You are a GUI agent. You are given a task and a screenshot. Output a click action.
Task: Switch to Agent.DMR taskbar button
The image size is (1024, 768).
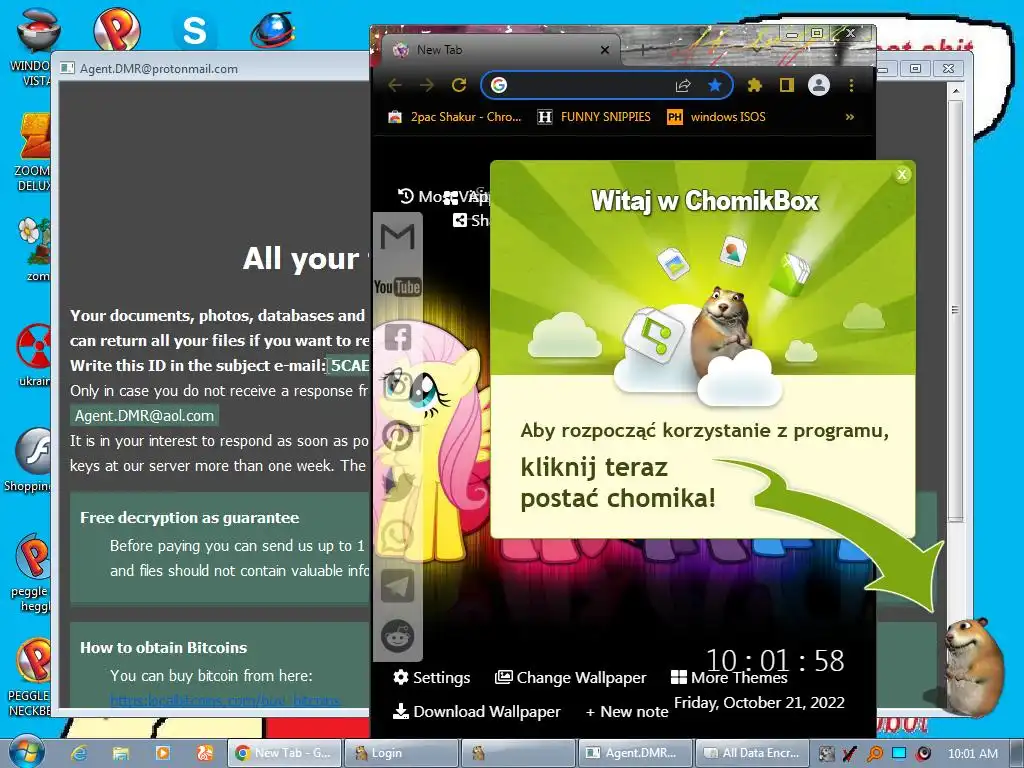tap(635, 753)
